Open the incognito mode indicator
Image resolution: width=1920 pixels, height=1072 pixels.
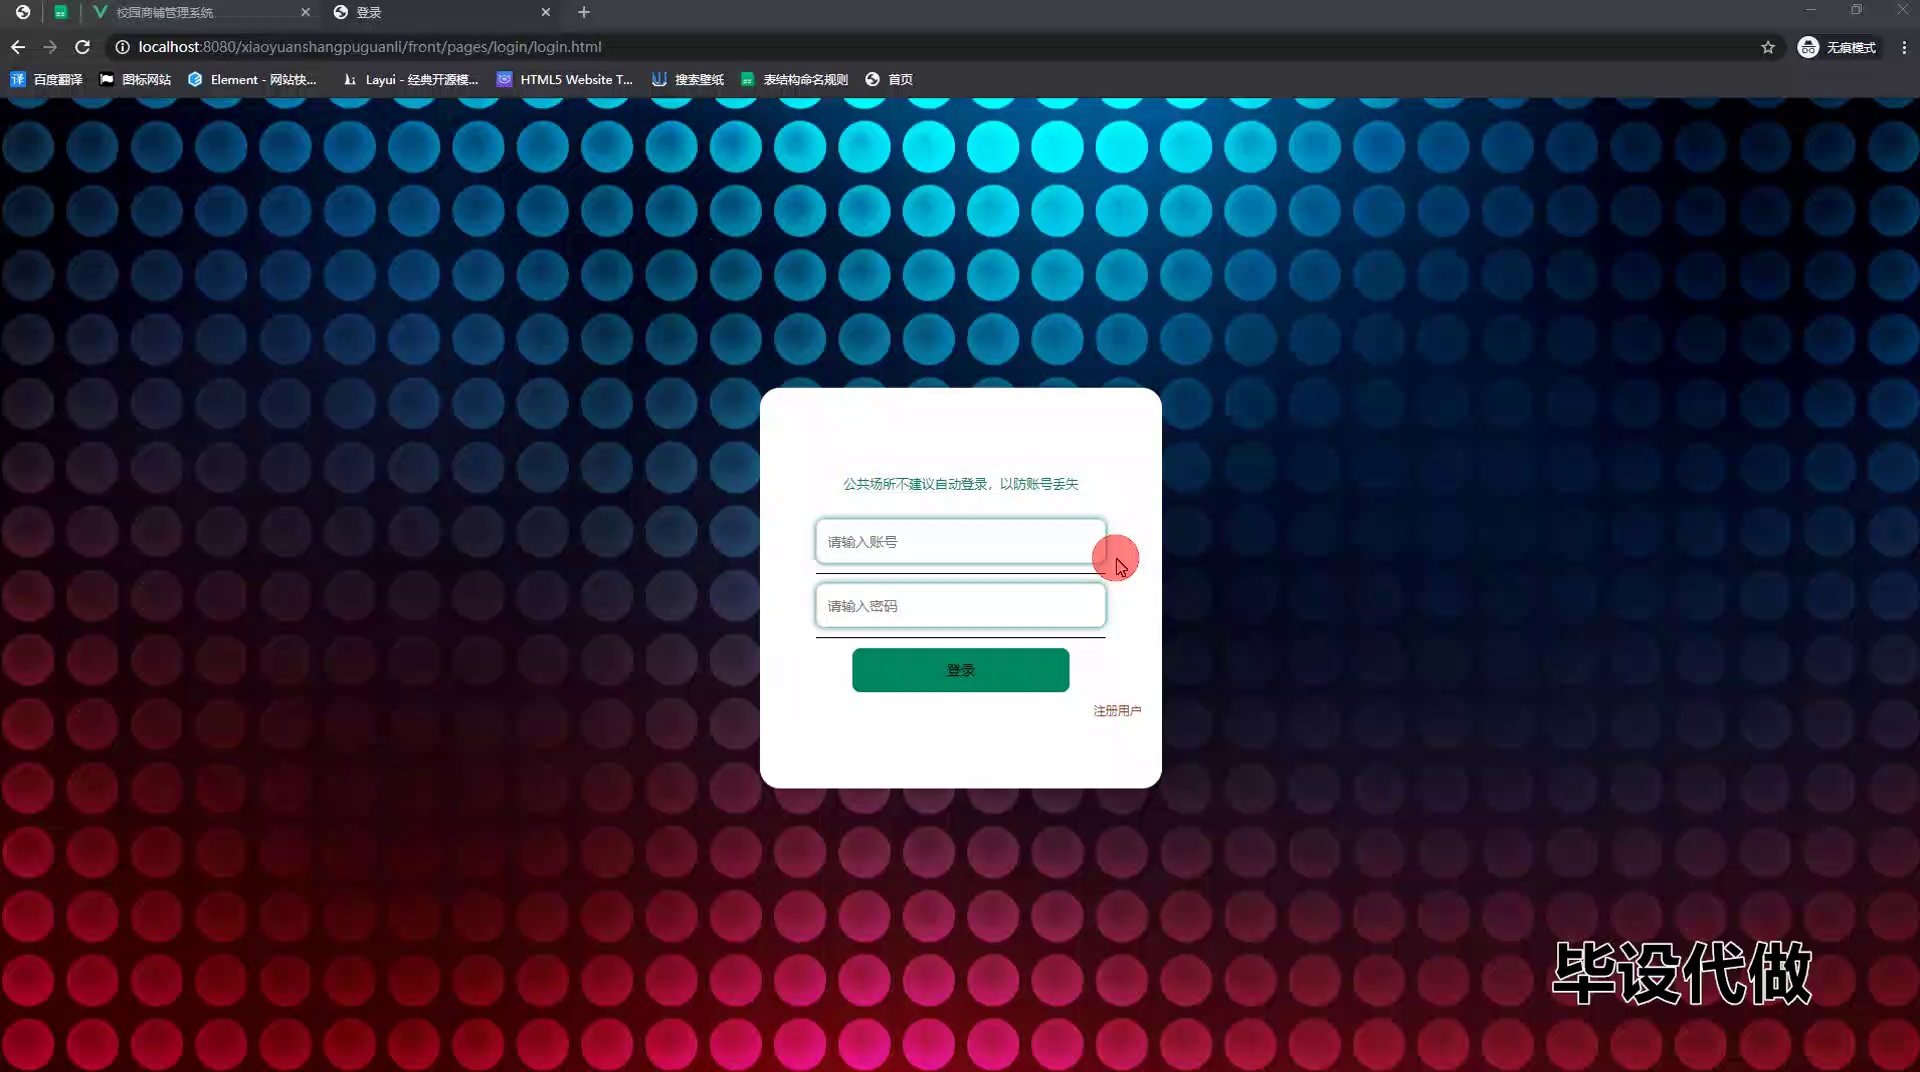[x=1837, y=47]
